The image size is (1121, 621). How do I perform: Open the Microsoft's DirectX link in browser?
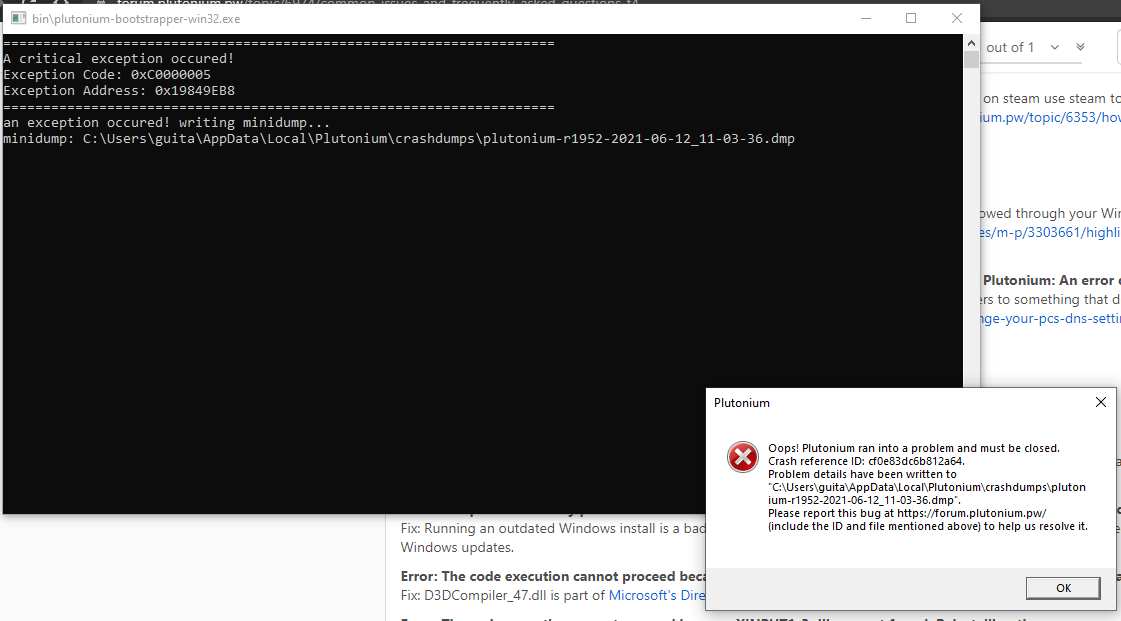(x=657, y=595)
